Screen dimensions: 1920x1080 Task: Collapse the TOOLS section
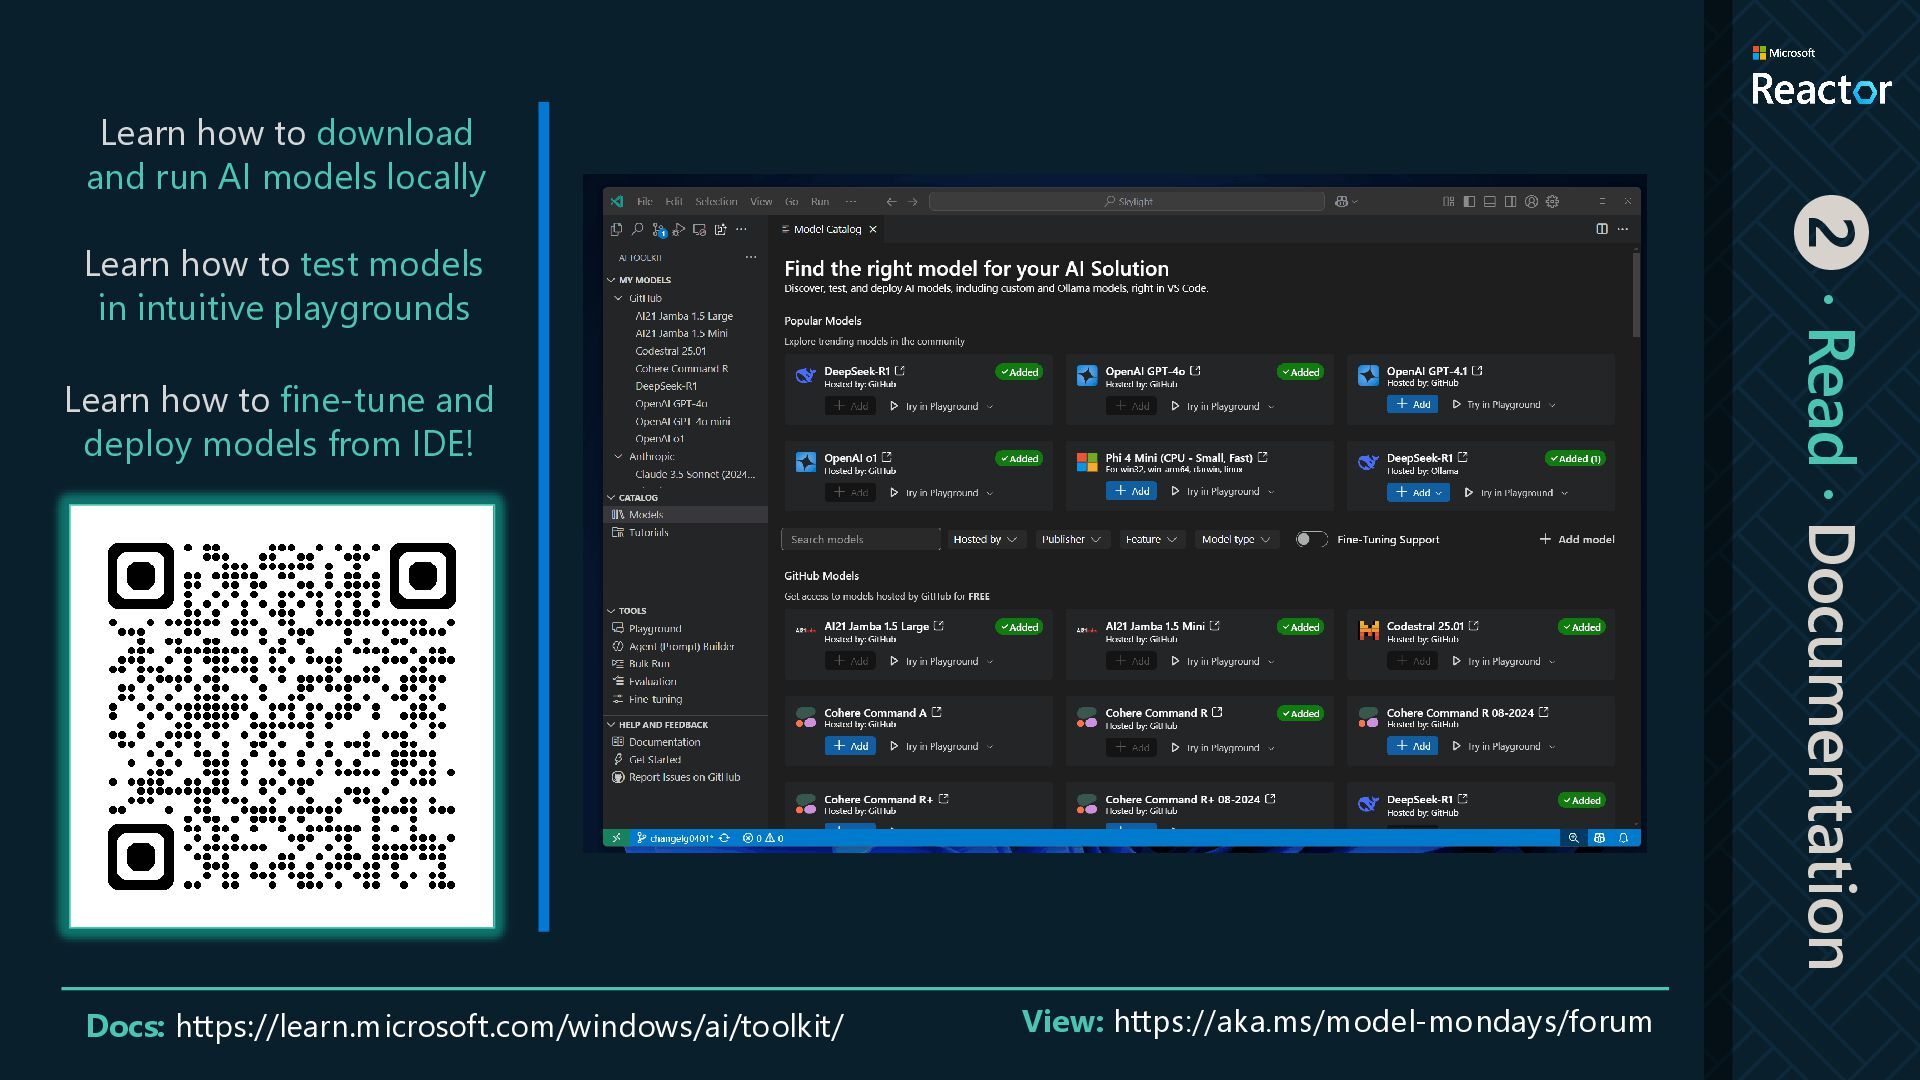(611, 610)
